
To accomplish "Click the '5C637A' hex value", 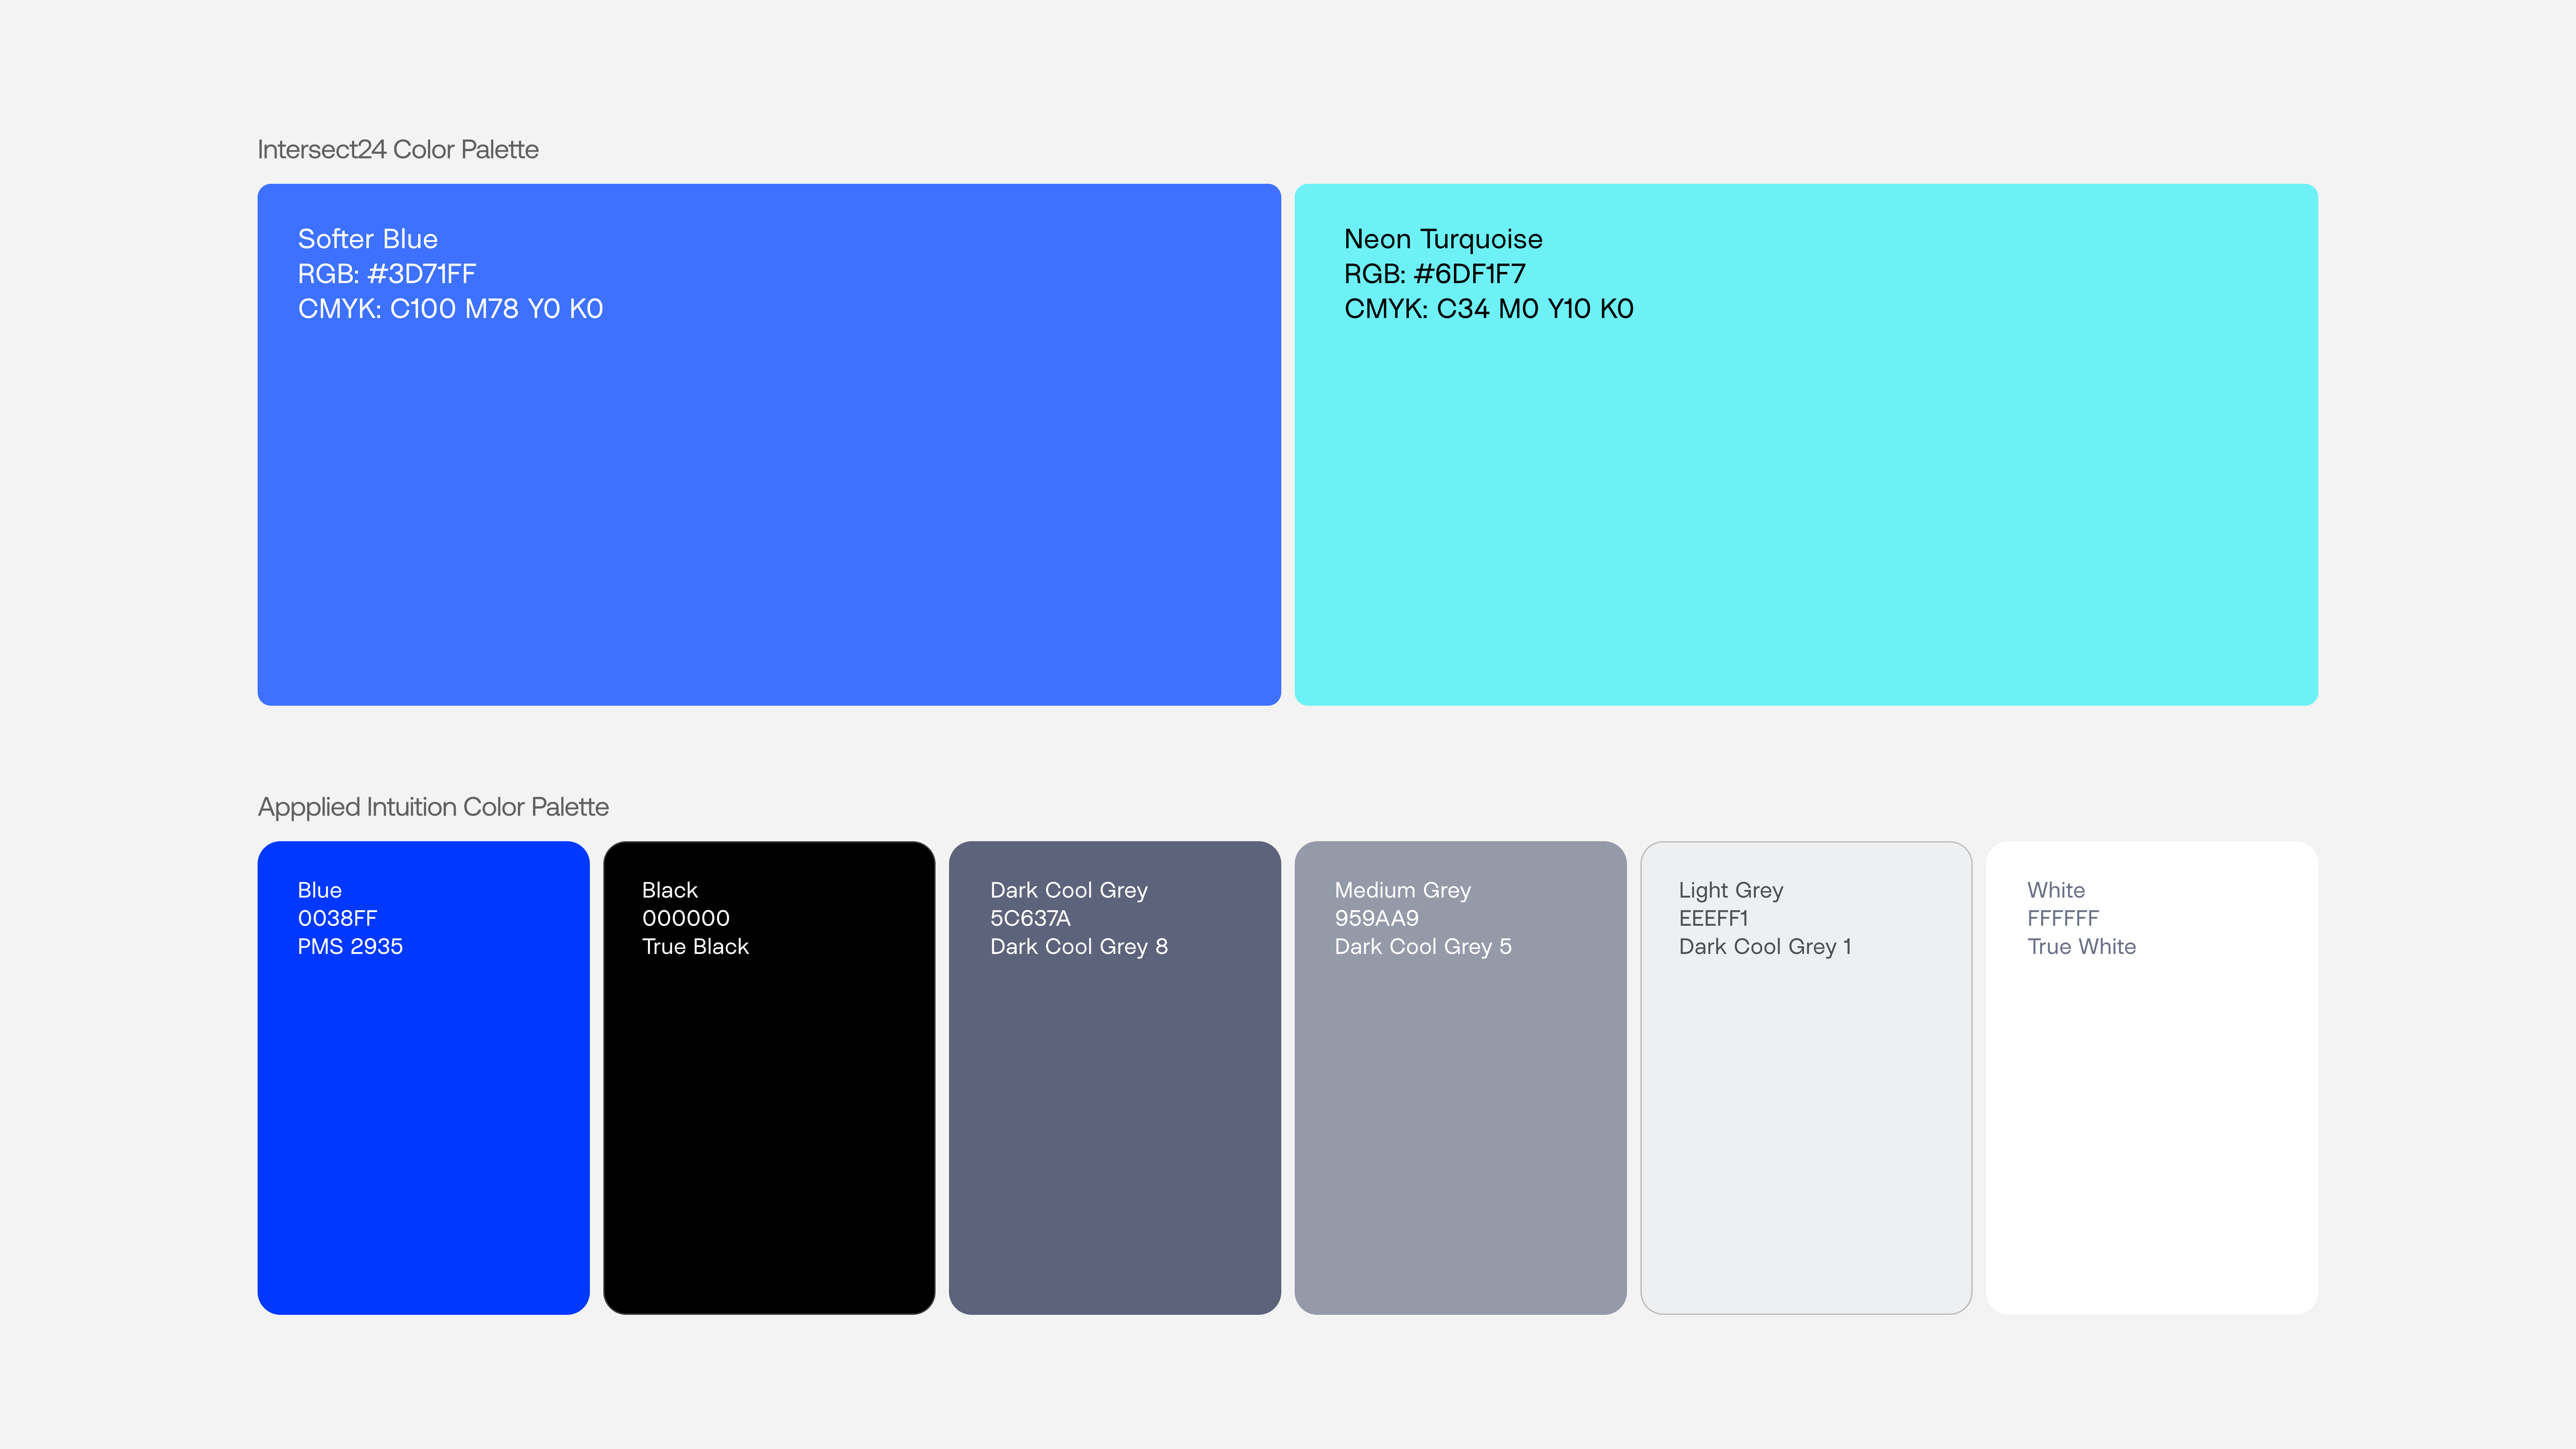I will [x=1031, y=918].
